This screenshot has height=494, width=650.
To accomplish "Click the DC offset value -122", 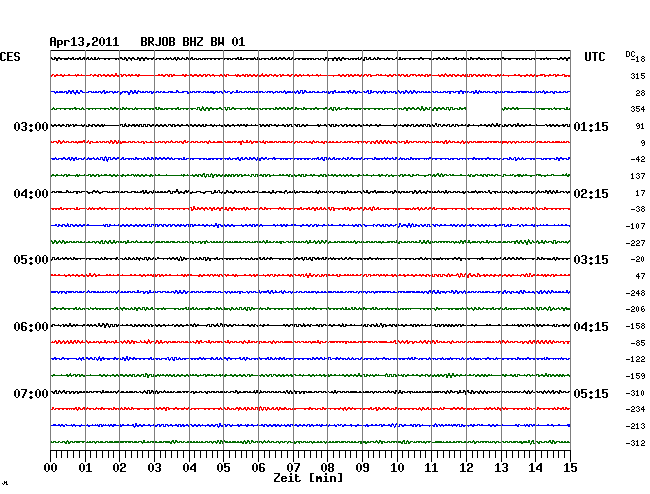I will point(635,359).
